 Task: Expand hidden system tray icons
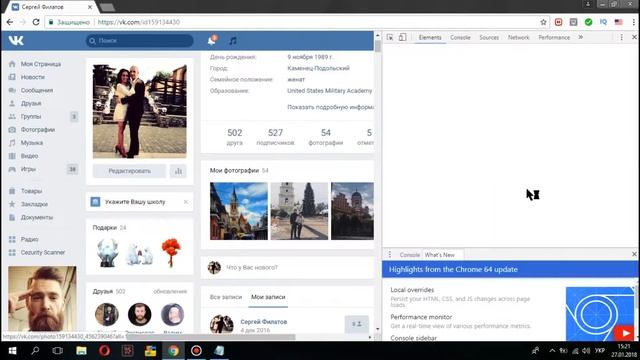coord(552,351)
